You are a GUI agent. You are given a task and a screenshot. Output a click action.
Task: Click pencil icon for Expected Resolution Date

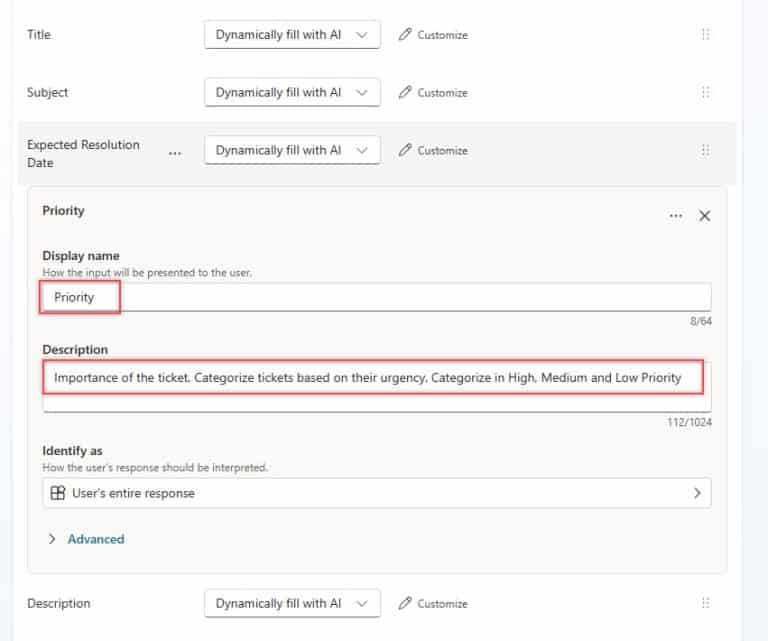click(x=405, y=151)
